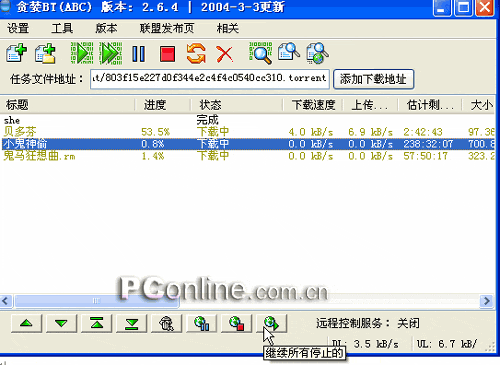Click the 53.5% progress value
The height and width of the screenshot is (365, 500).
[155, 132]
